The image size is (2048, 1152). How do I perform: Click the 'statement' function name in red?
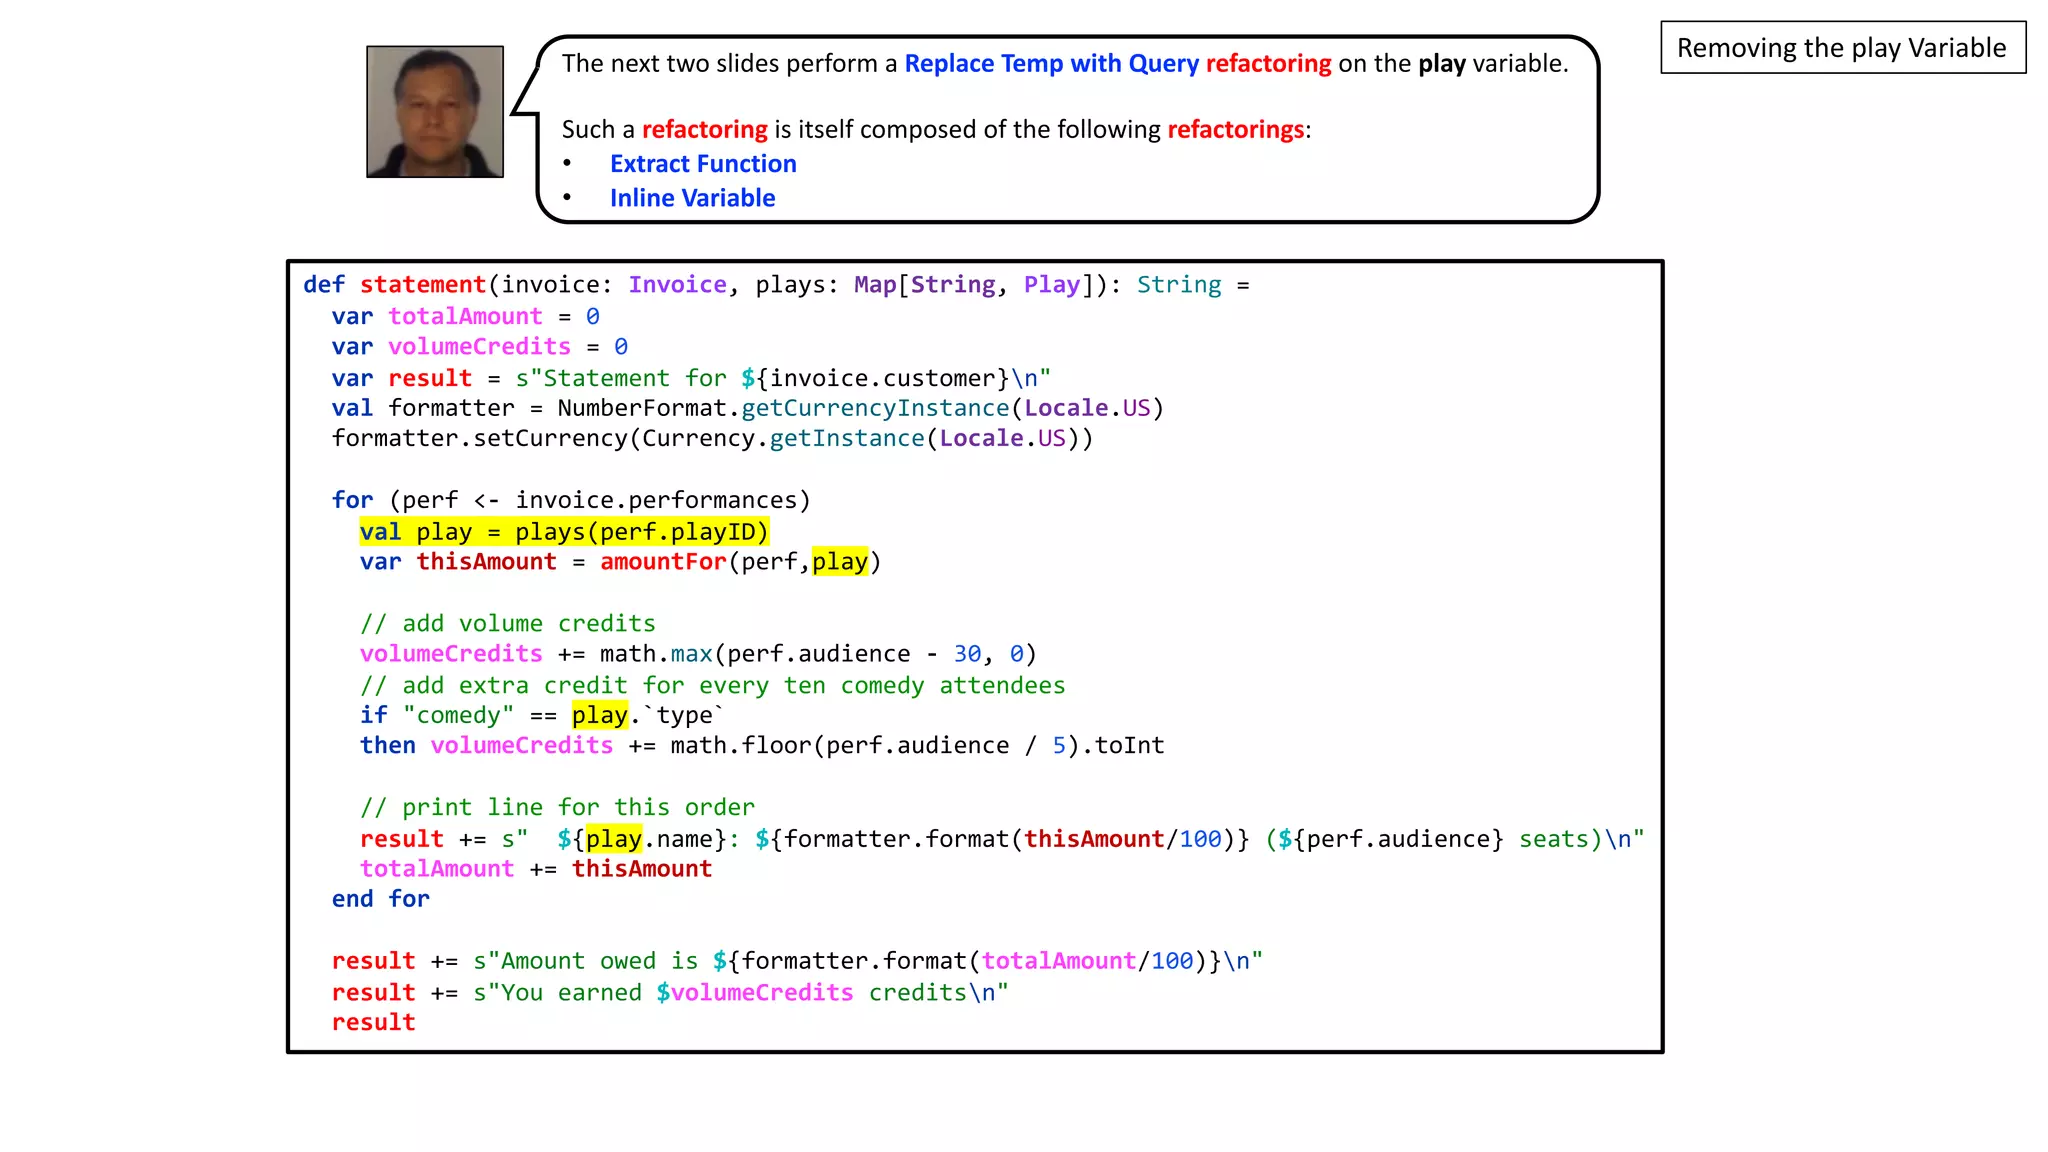(x=422, y=284)
